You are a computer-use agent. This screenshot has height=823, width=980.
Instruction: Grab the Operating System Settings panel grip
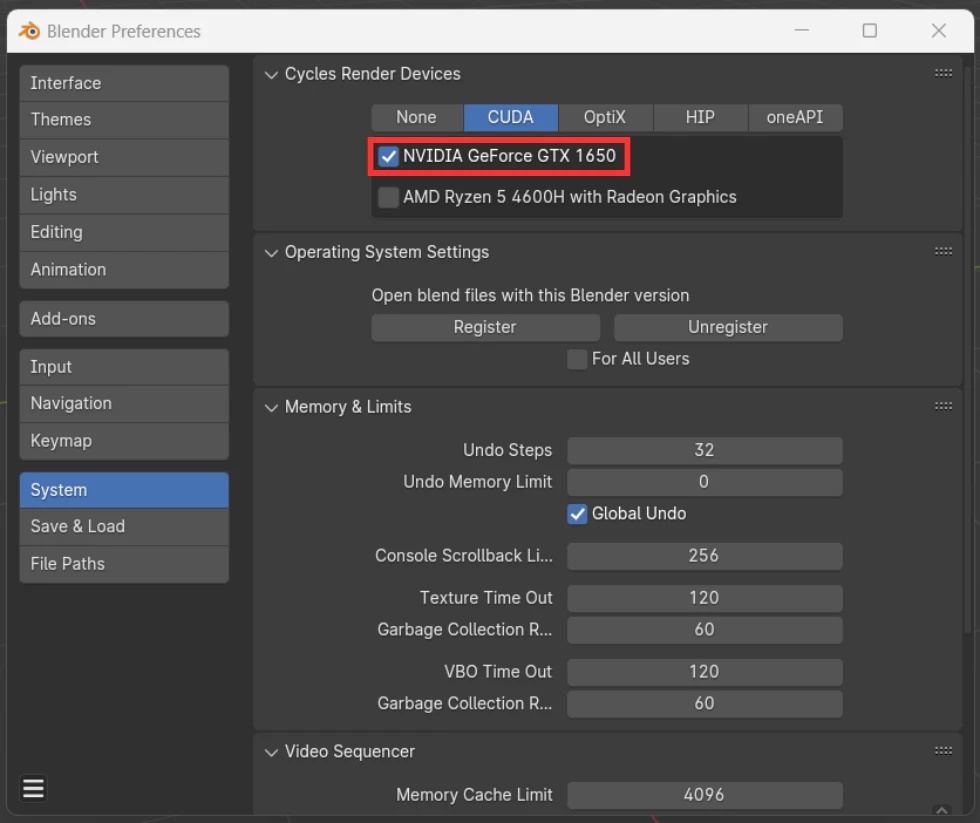(943, 251)
